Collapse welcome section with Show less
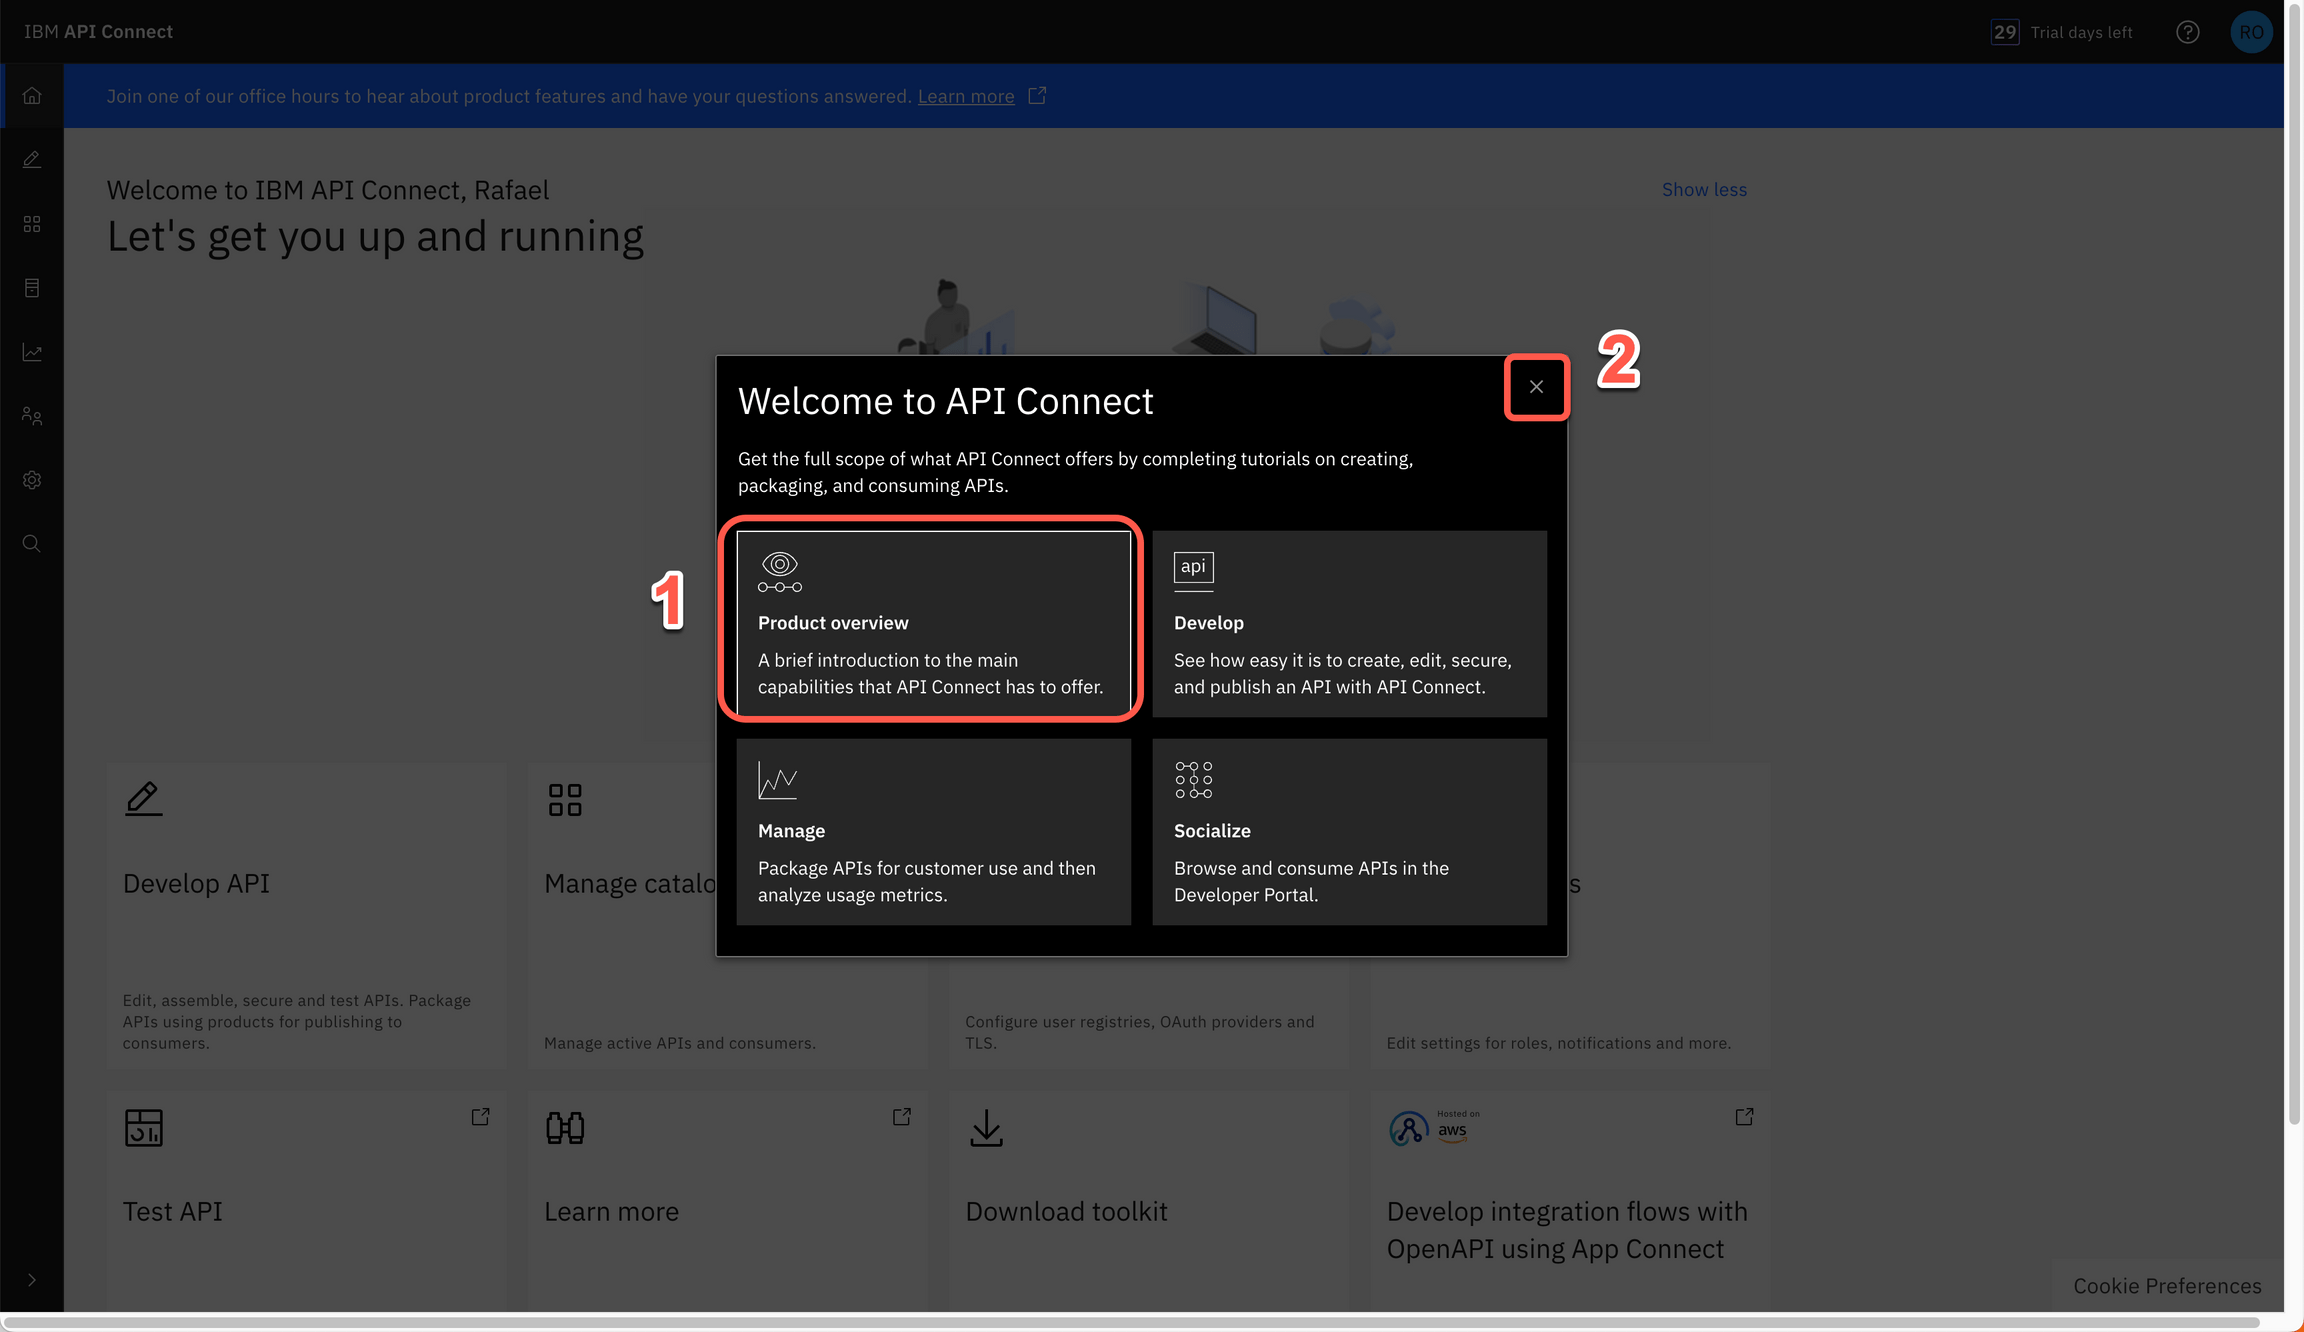 pos(1704,190)
